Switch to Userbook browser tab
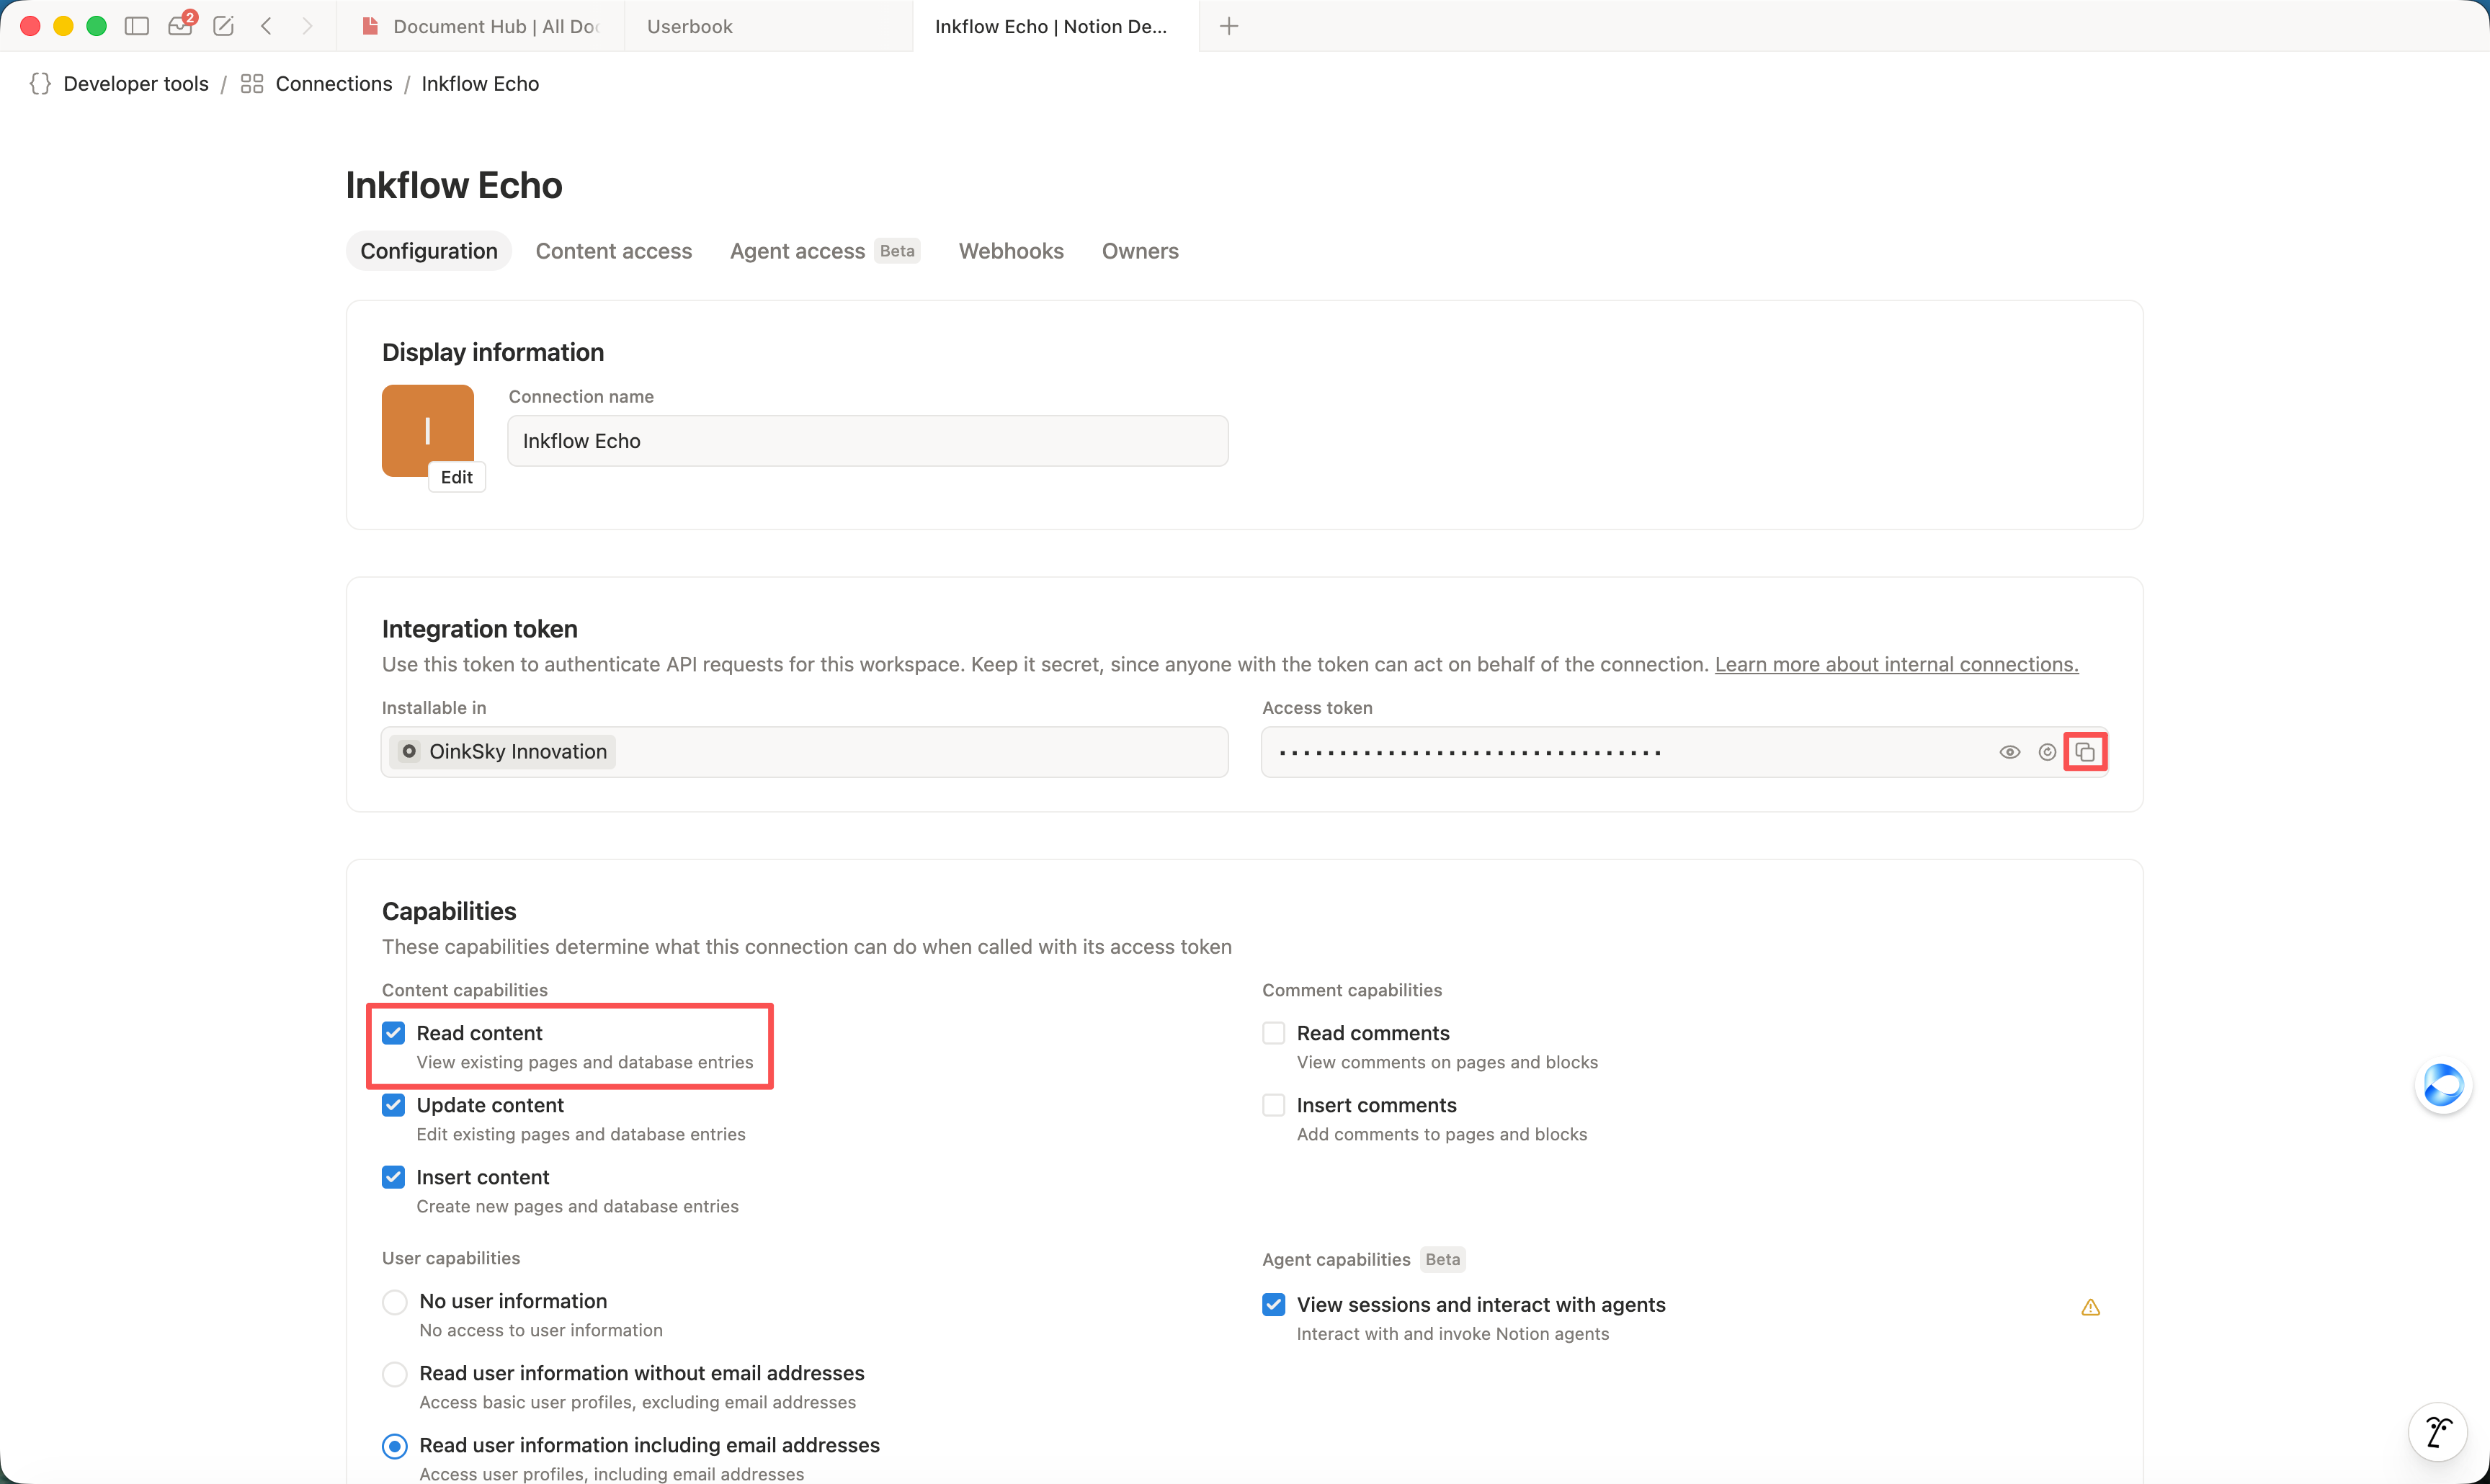2490x1484 pixels. [x=768, y=26]
